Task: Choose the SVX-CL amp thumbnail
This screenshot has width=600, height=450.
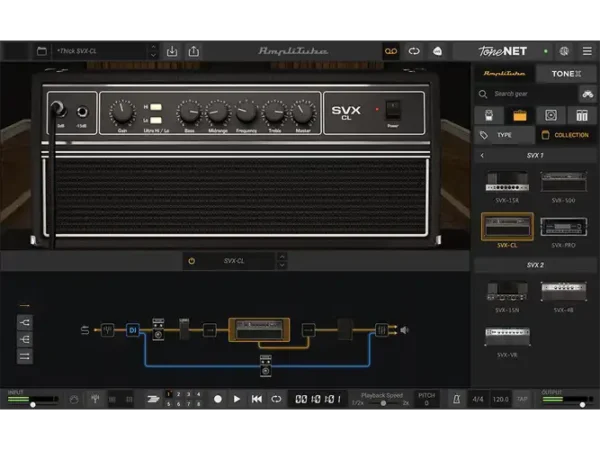Action: (507, 227)
